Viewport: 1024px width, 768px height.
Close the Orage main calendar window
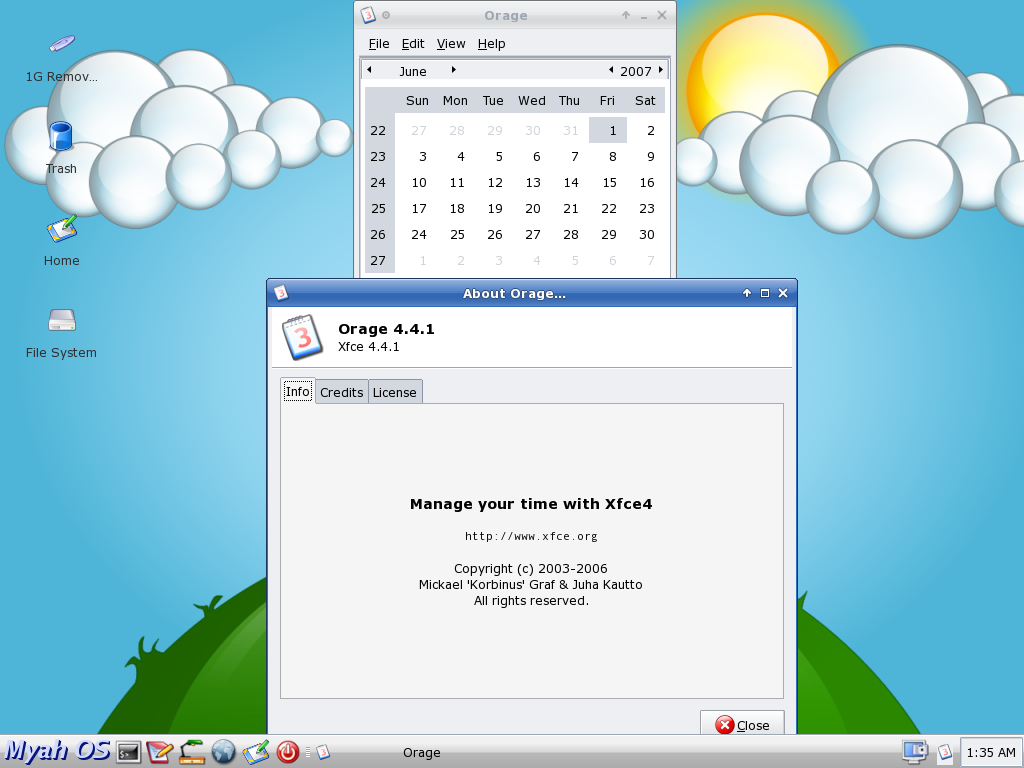click(662, 15)
